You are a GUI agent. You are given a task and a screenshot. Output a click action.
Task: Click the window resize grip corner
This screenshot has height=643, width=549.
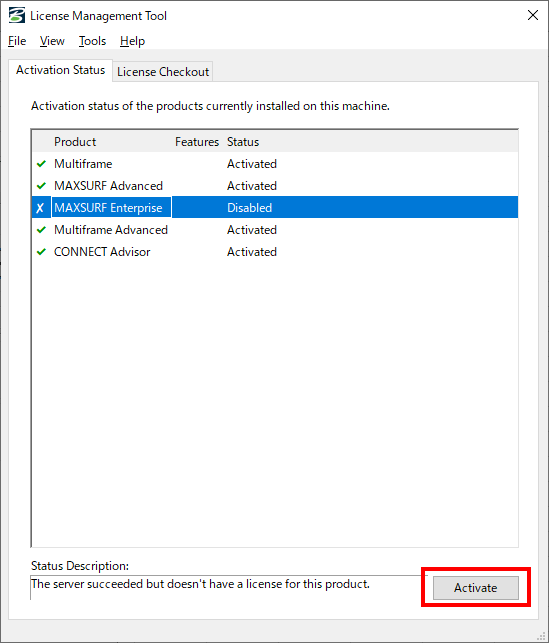pos(541,636)
